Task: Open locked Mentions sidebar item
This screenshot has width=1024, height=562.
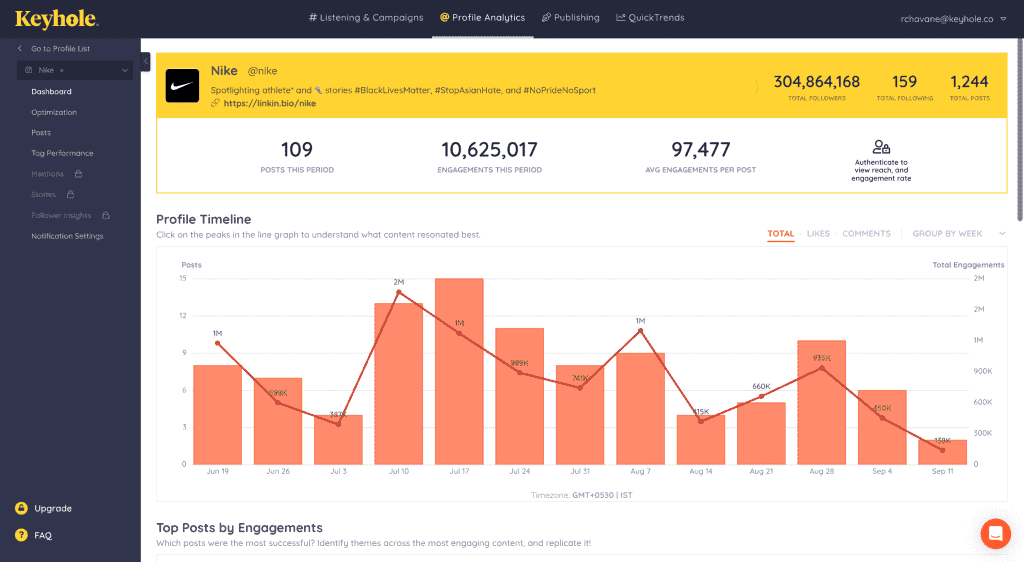Action: point(48,174)
